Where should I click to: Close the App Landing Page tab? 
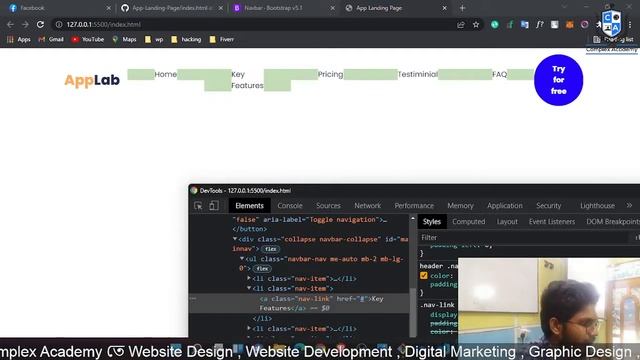click(444, 8)
